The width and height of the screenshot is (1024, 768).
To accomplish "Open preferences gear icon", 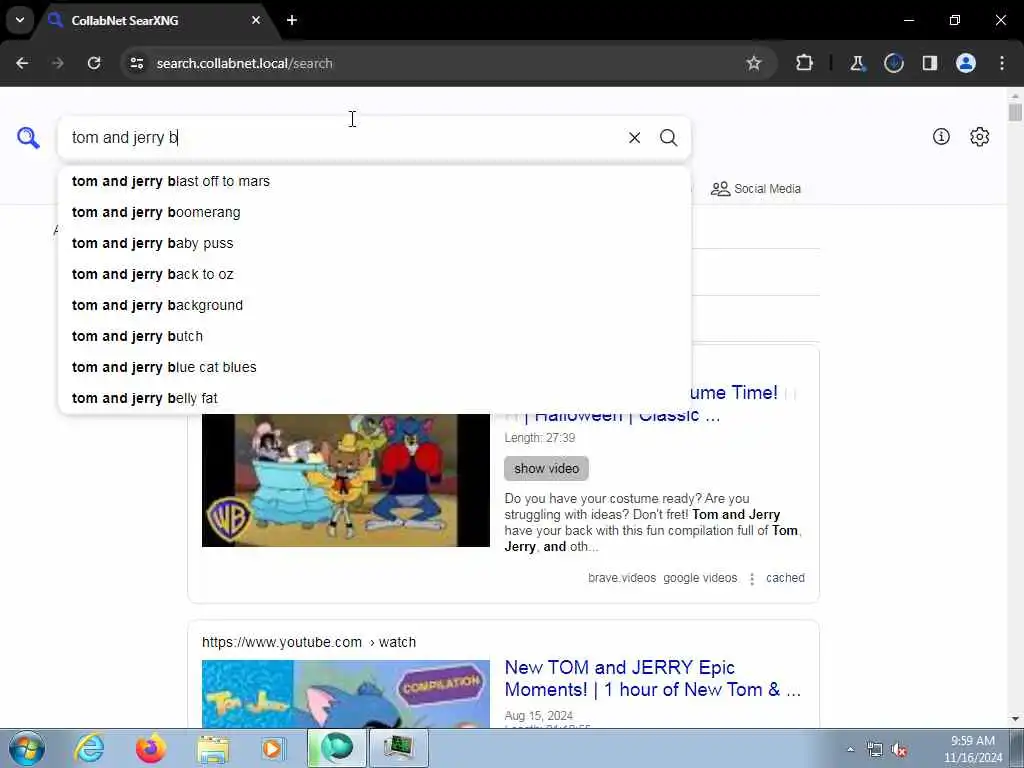I will point(979,136).
